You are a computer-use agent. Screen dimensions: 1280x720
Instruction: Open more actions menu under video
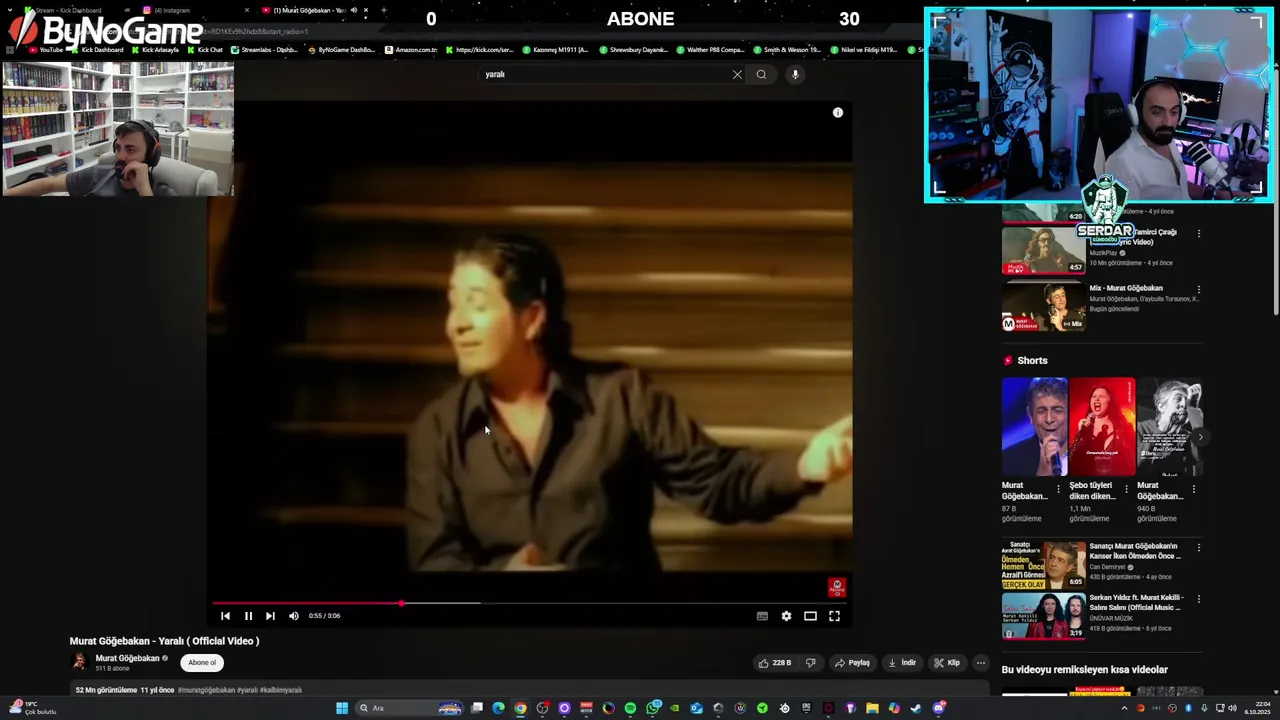click(x=981, y=663)
